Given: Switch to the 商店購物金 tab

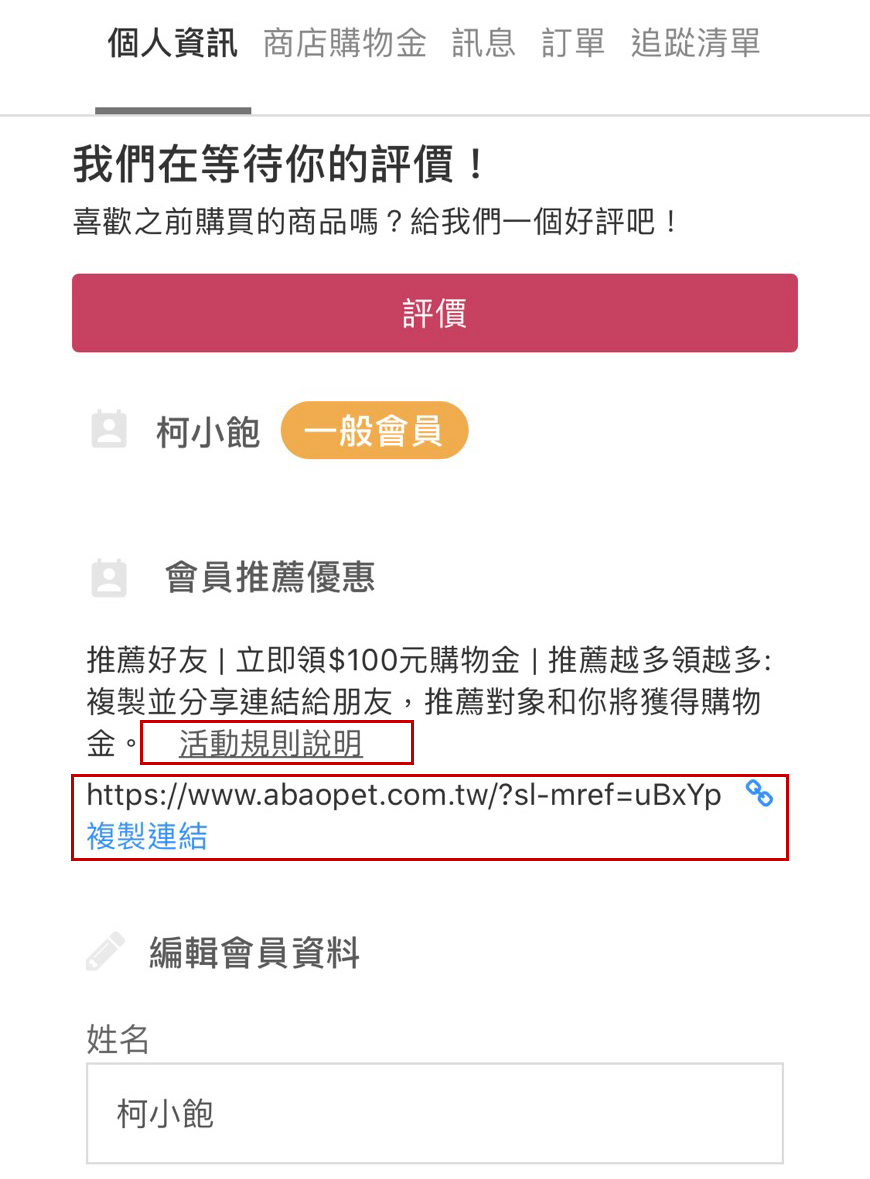Looking at the screenshot, I should 344,43.
